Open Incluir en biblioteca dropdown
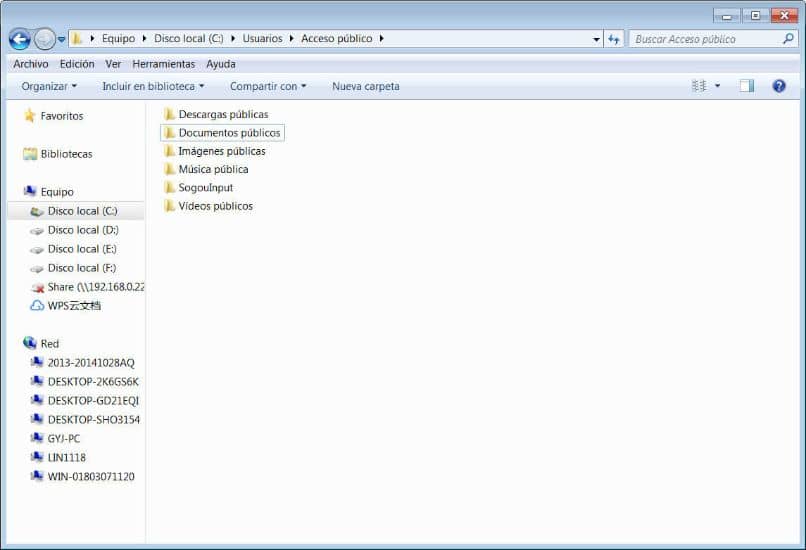The height and width of the screenshot is (550, 806). pyautogui.click(x=153, y=86)
